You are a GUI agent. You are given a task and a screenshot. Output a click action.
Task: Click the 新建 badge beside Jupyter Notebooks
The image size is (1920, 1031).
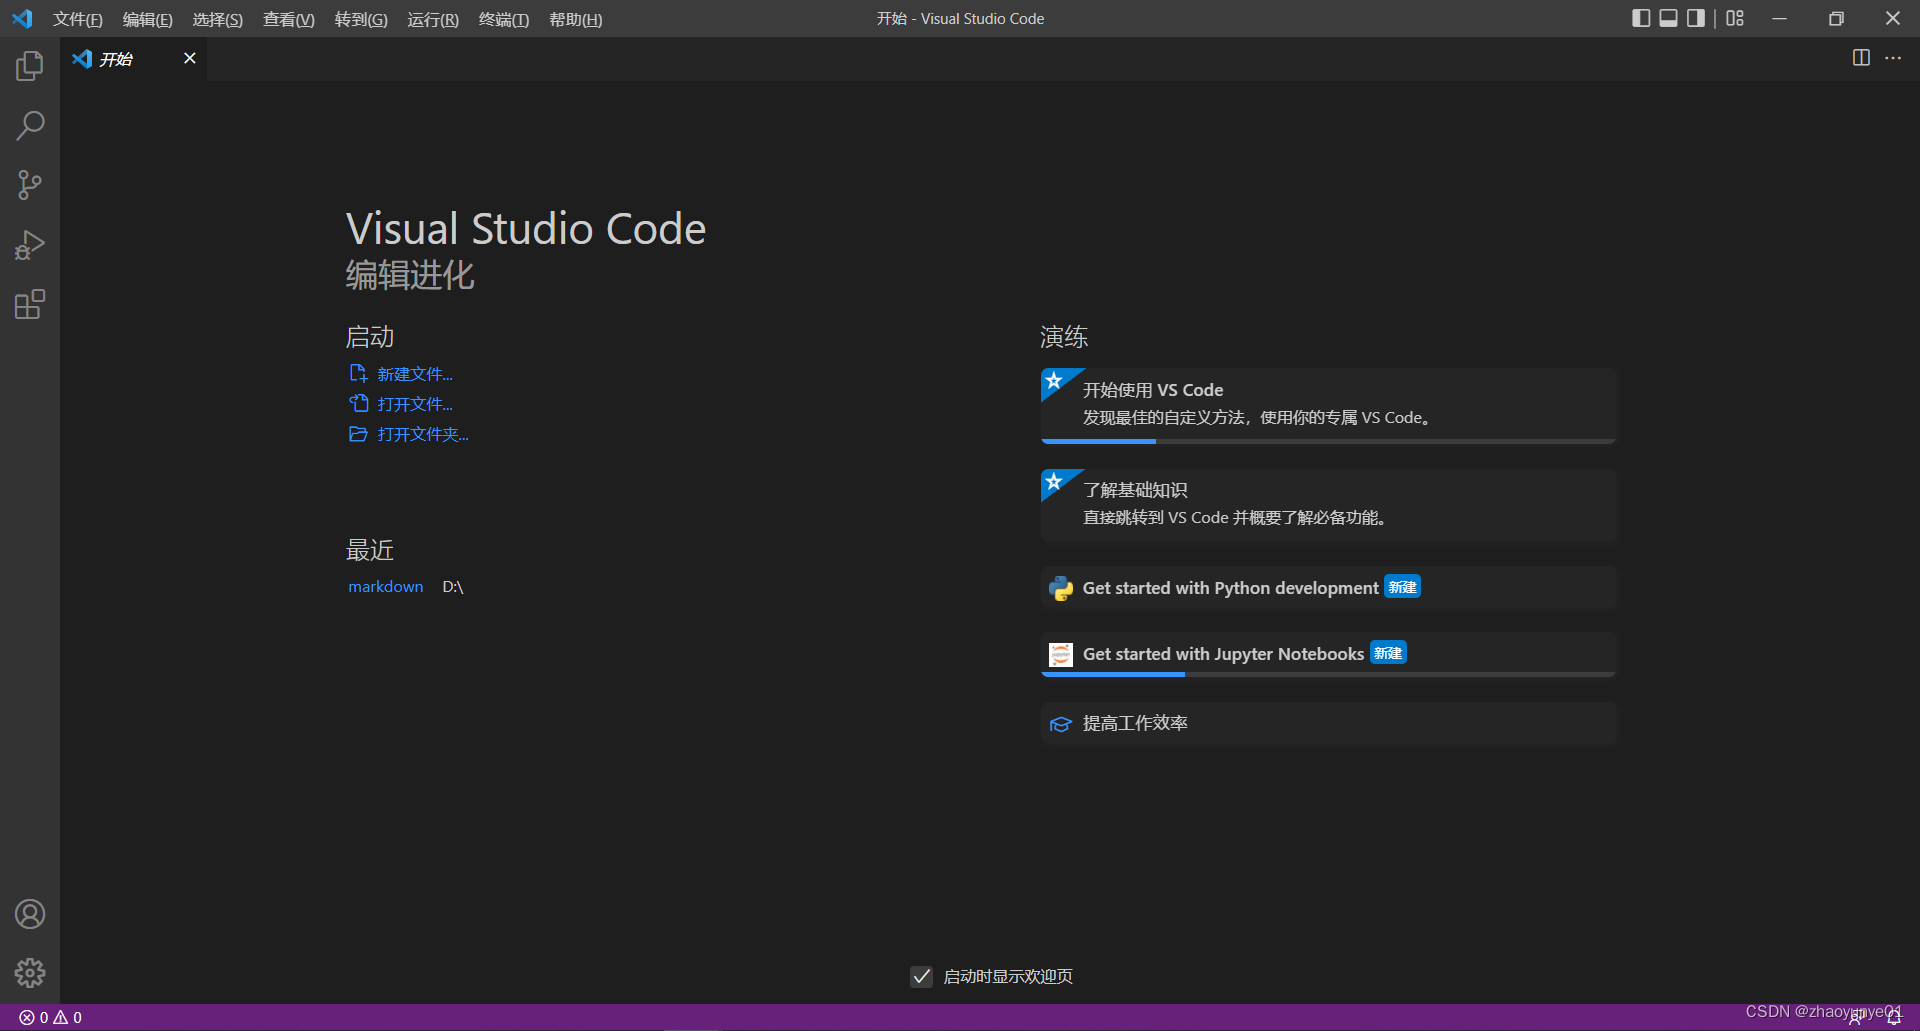1388,653
